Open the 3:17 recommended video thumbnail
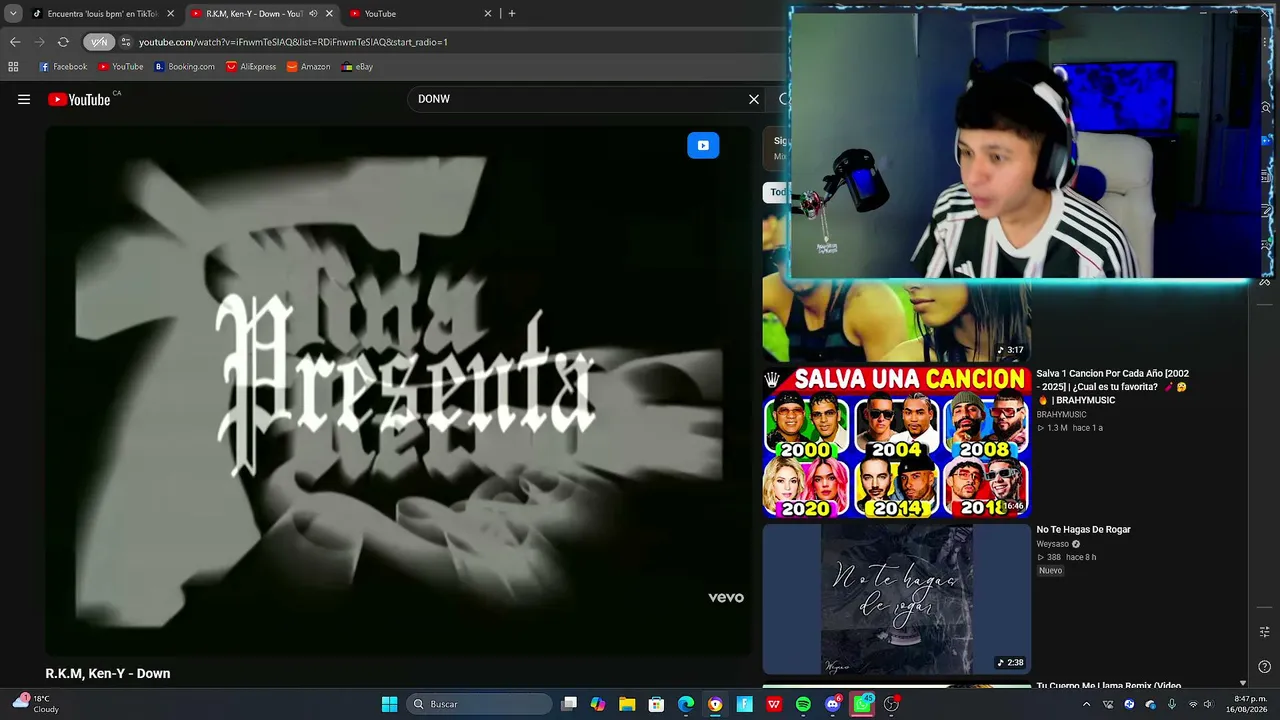The width and height of the screenshot is (1280, 720). tap(896, 320)
